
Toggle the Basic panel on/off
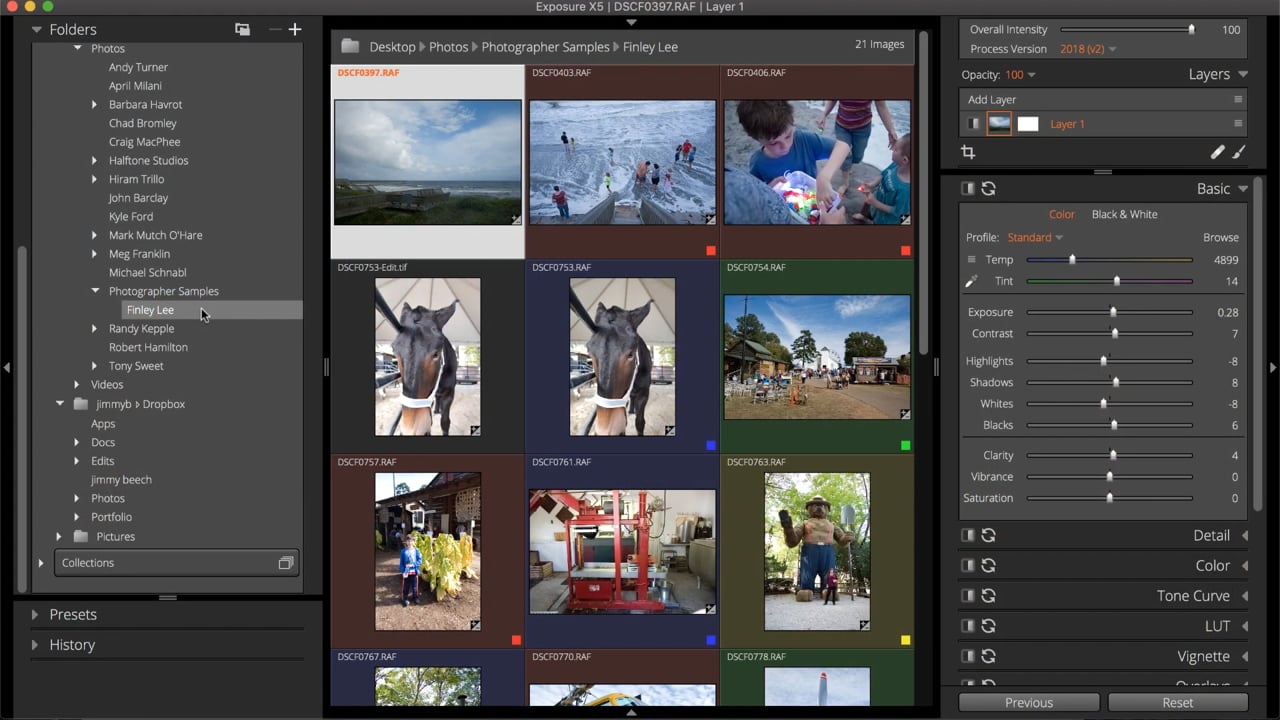967,189
